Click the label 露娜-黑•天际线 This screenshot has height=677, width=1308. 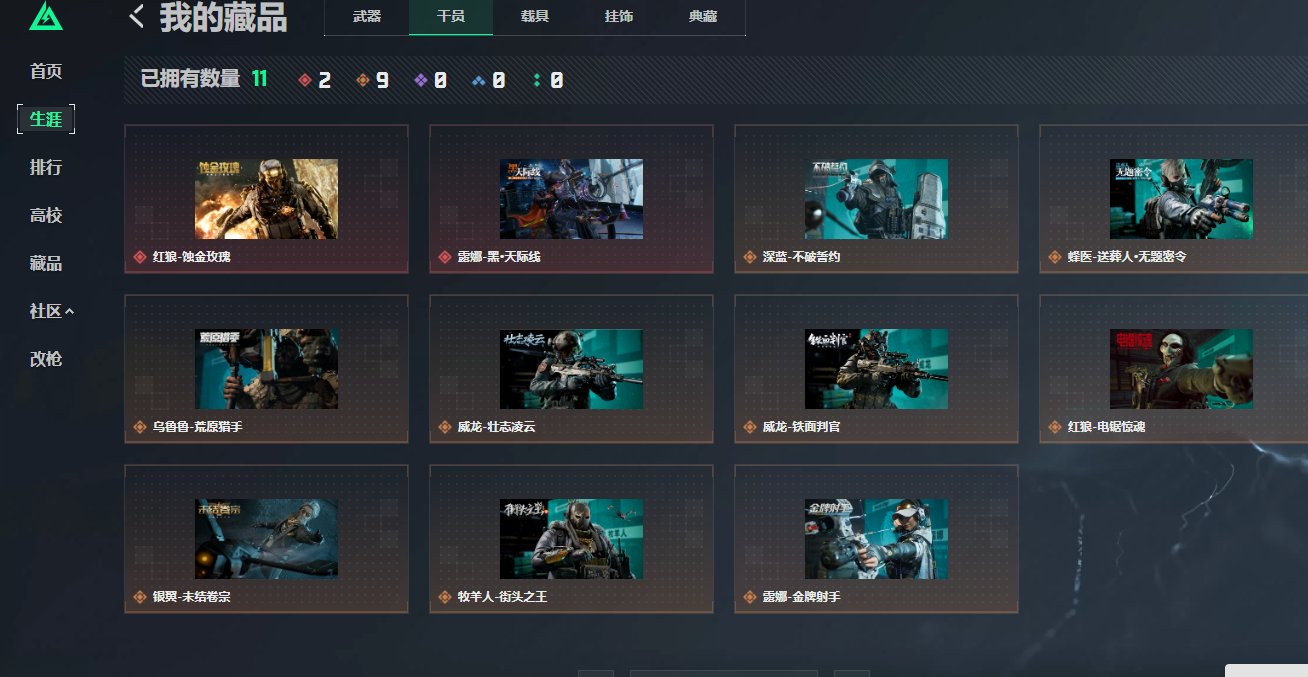tap(499, 257)
